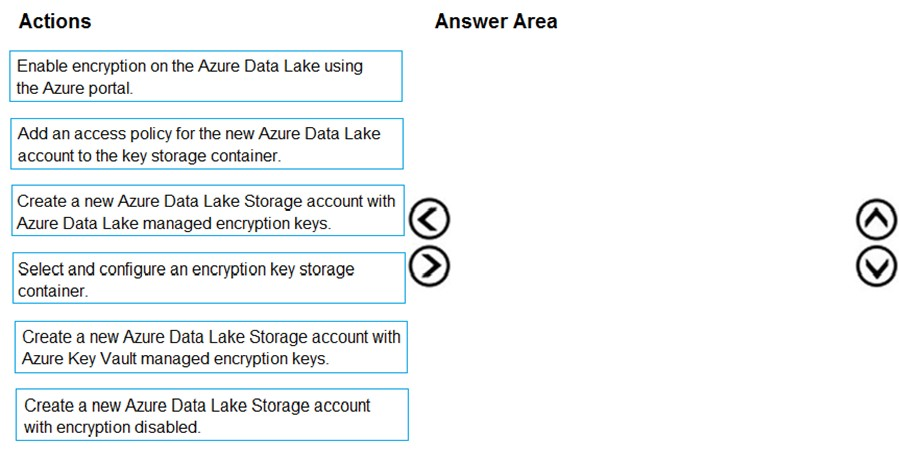Click the move right arrow icon
This screenshot has width=899, height=452.
(429, 265)
